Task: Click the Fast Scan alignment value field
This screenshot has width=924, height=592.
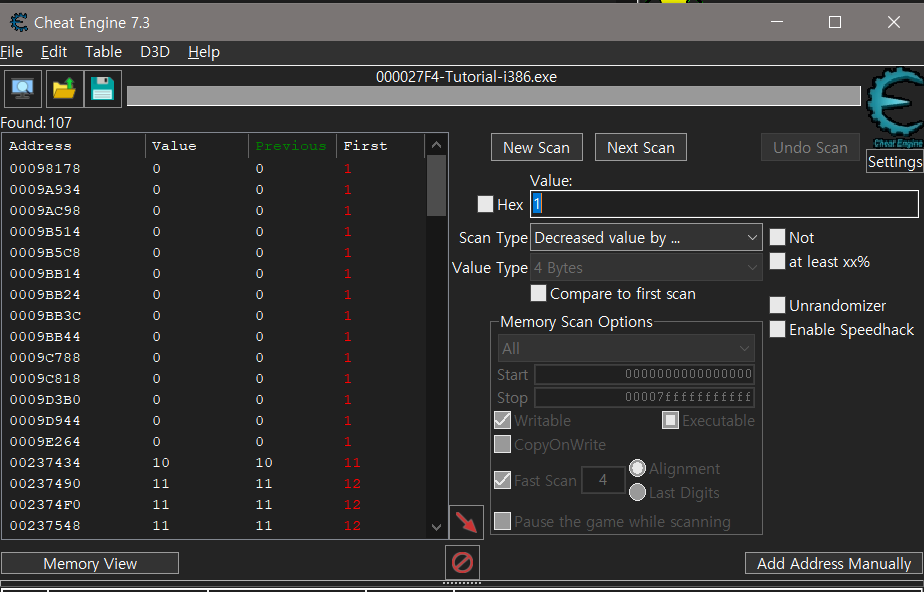Action: point(603,481)
